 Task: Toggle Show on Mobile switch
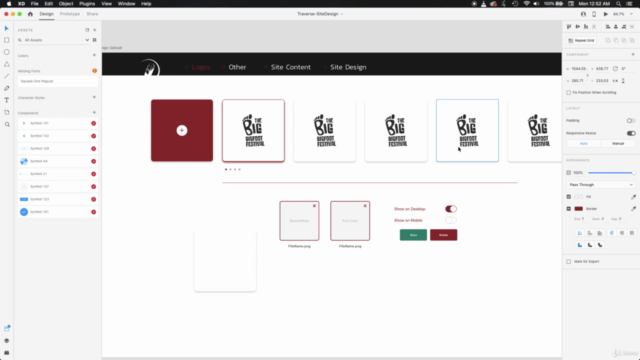451,220
